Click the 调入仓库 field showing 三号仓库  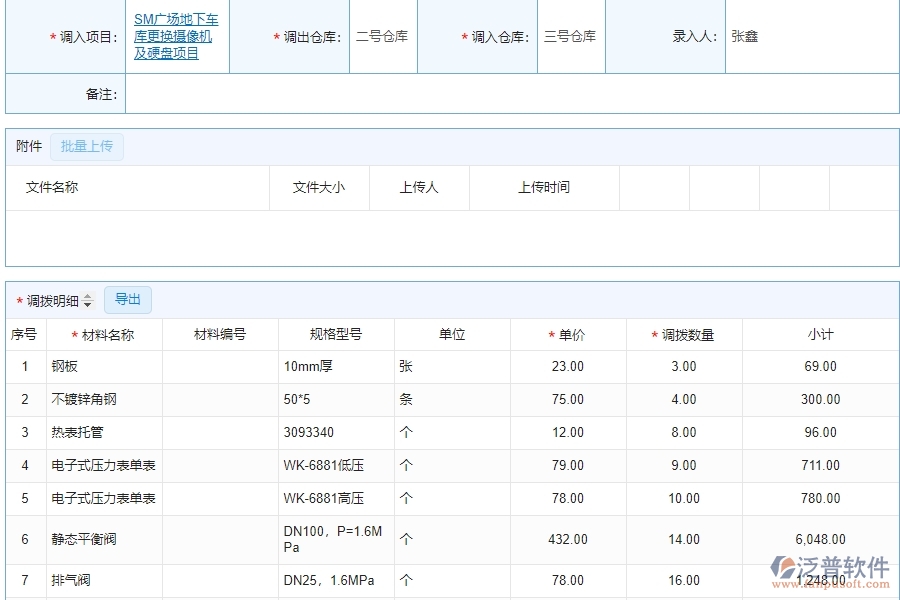(570, 37)
